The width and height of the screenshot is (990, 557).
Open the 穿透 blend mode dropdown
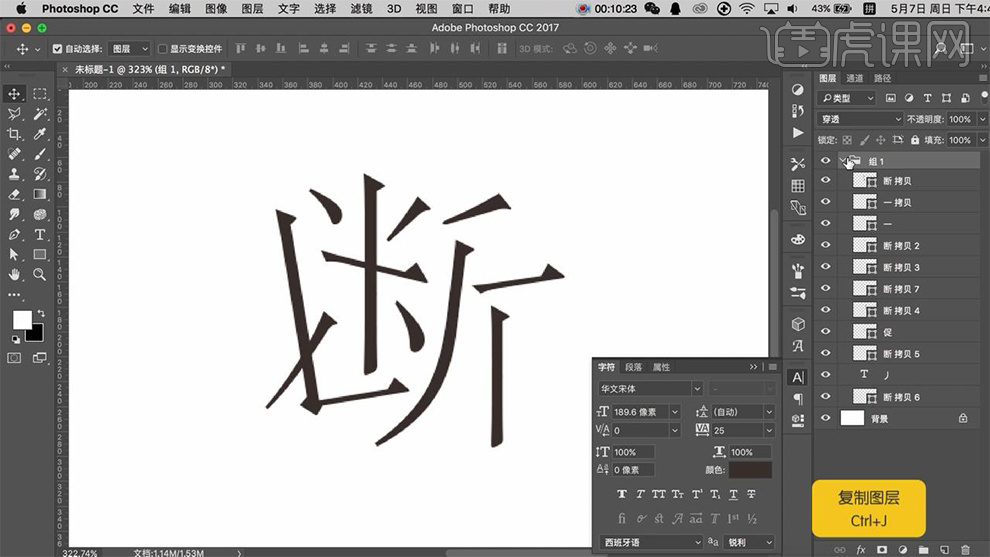point(860,119)
